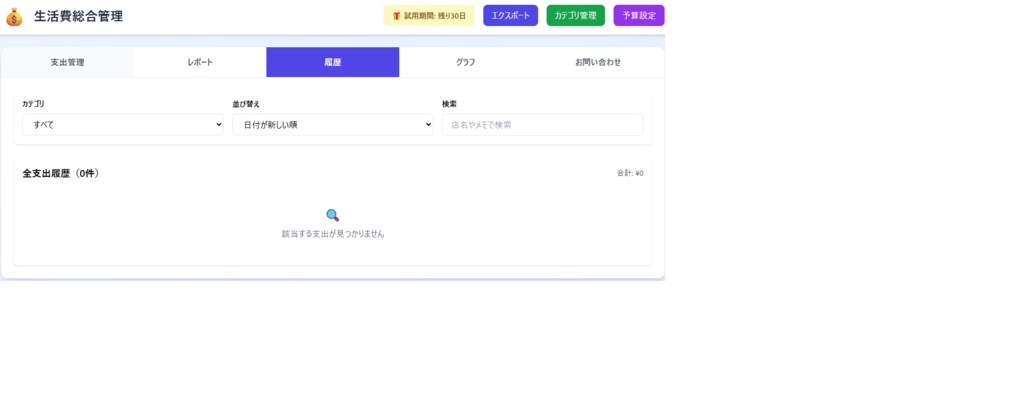Open the 並び替え dropdown showing 日付が新しい順
This screenshot has width=1024, height=418.
click(x=332, y=125)
